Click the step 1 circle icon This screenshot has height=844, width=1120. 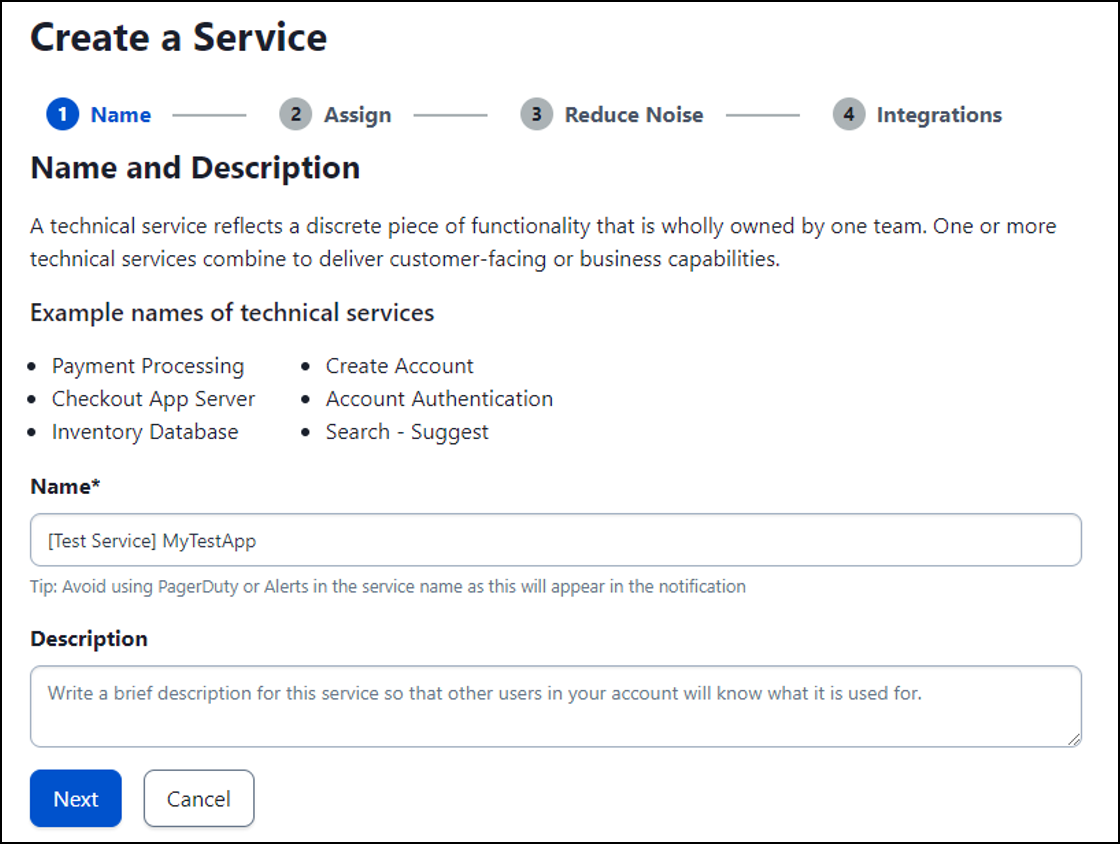62,115
